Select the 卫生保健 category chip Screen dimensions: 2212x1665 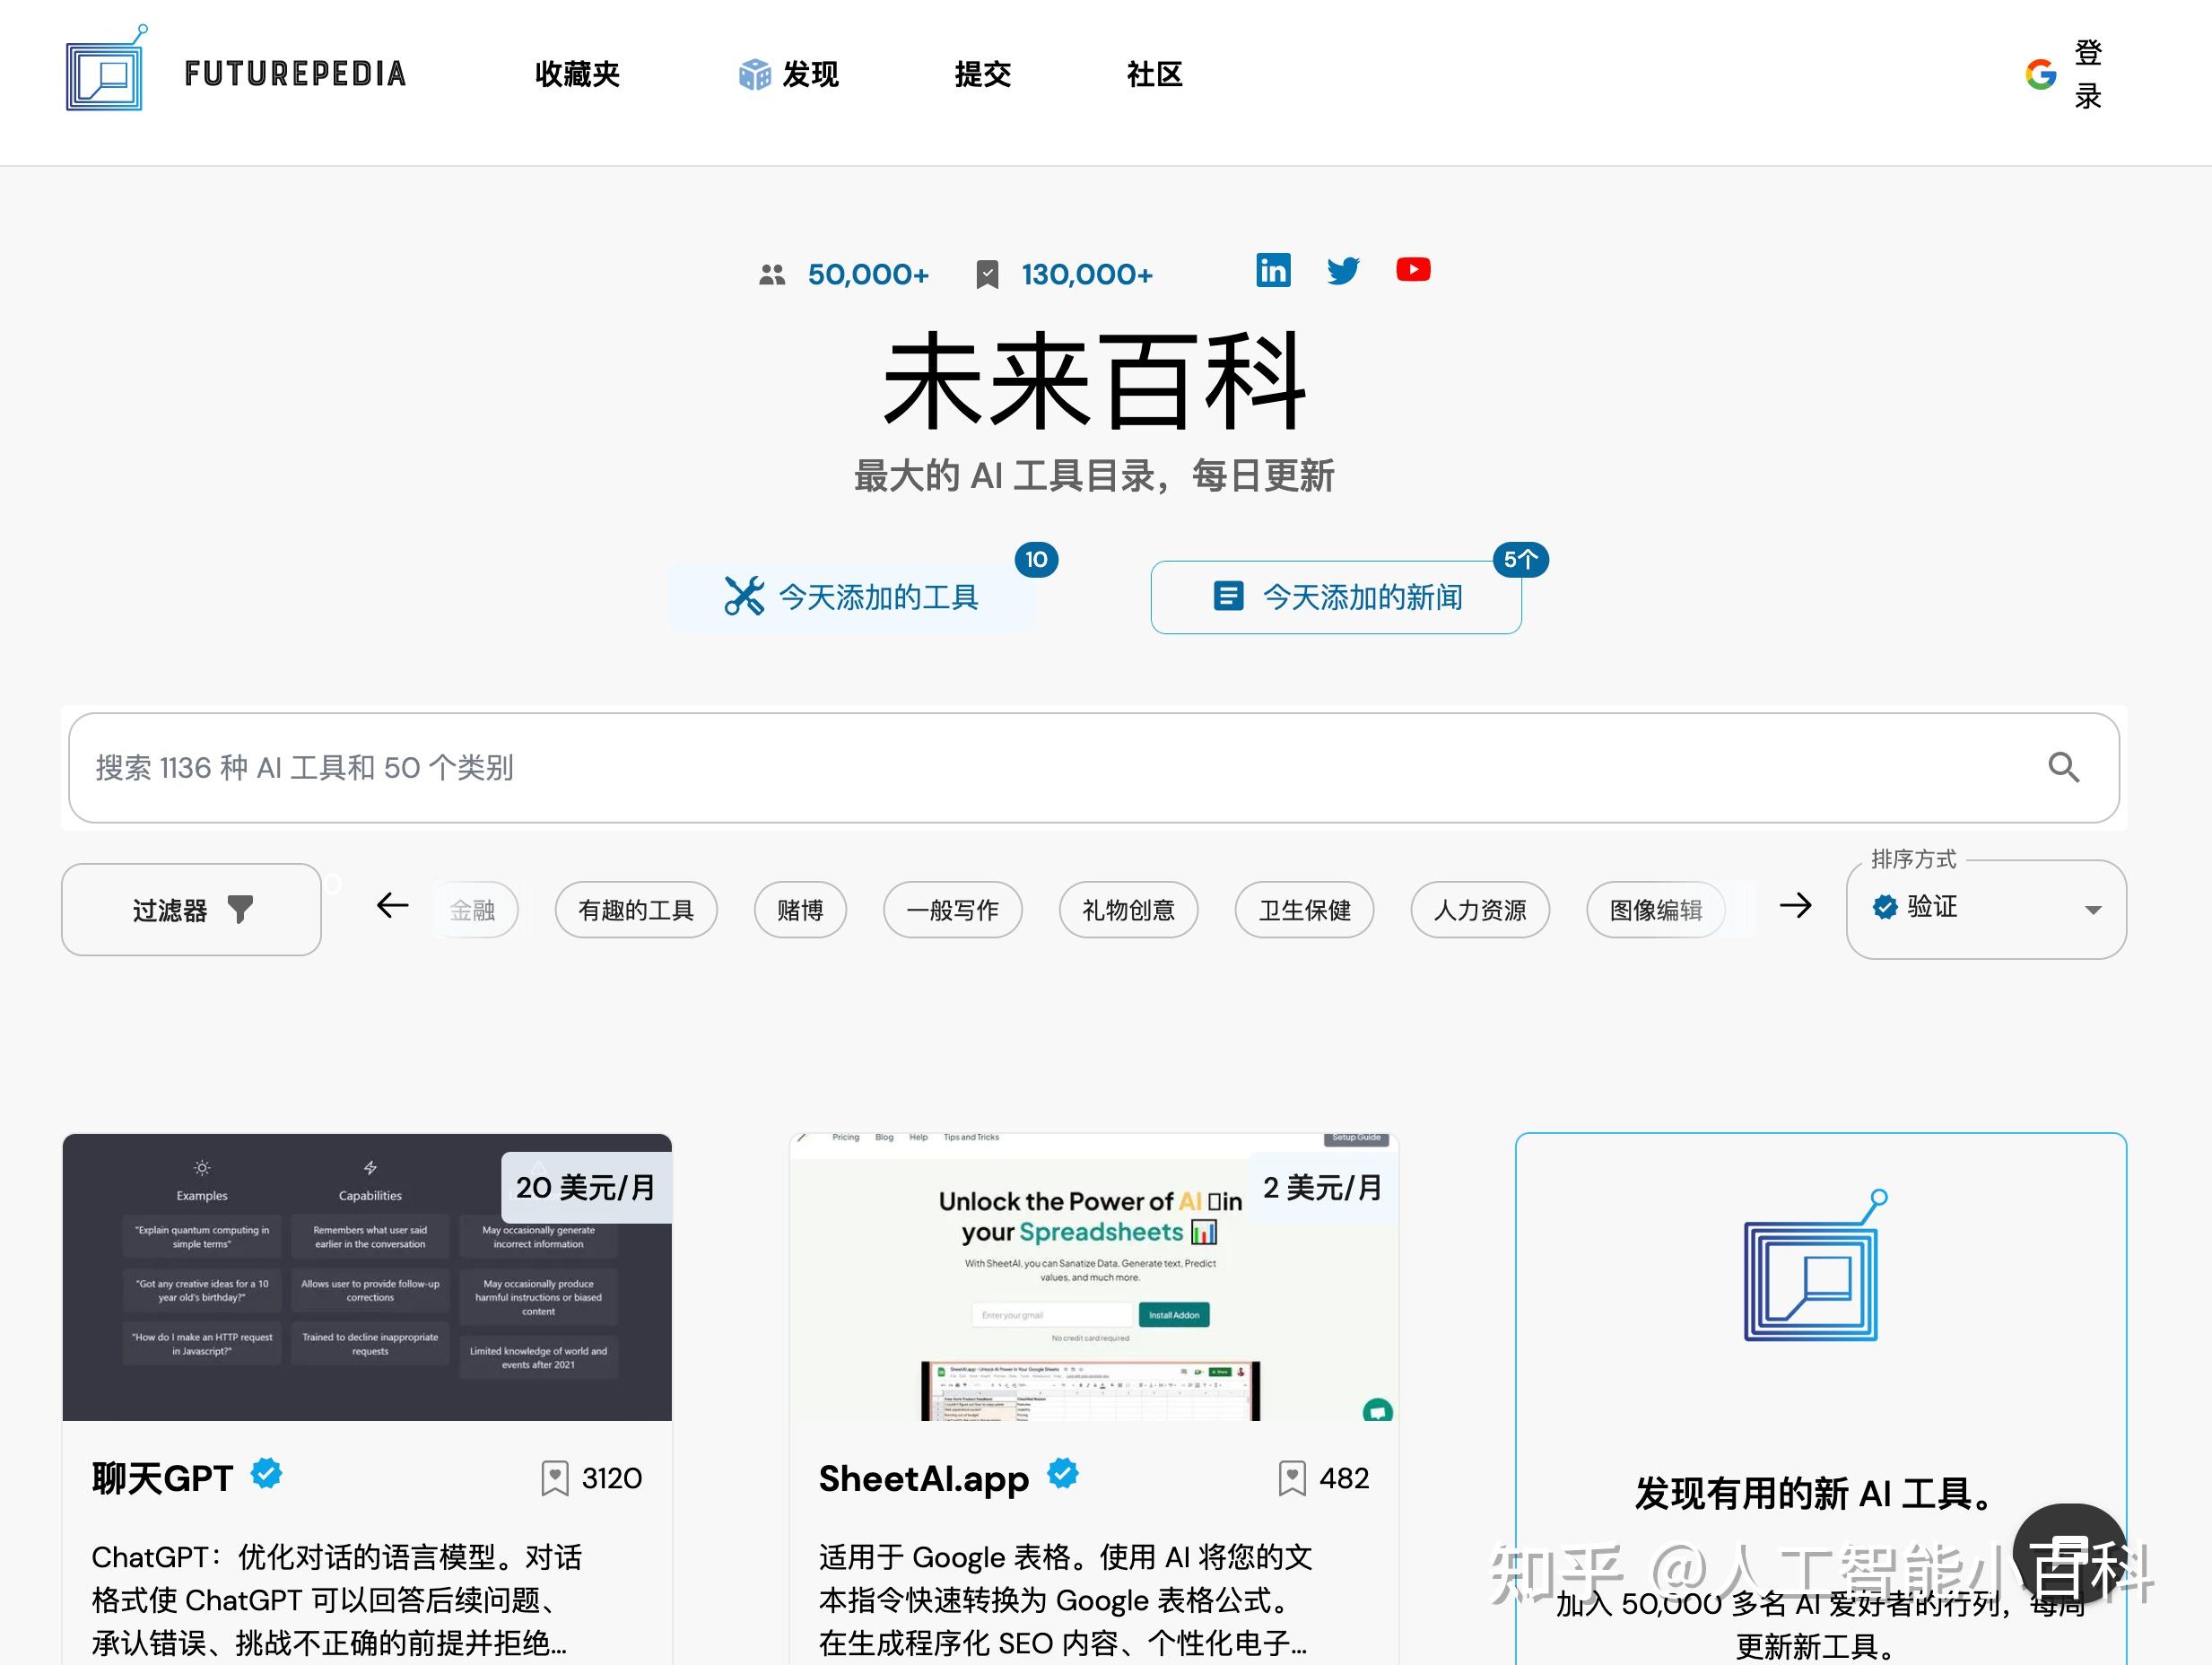[1304, 910]
